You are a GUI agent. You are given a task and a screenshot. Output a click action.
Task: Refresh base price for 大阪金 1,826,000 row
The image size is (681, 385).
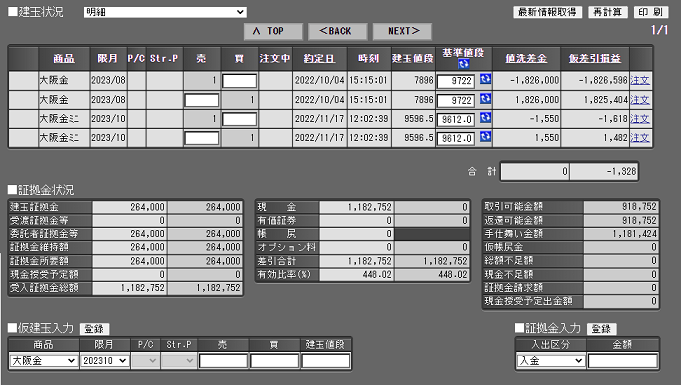(x=485, y=99)
